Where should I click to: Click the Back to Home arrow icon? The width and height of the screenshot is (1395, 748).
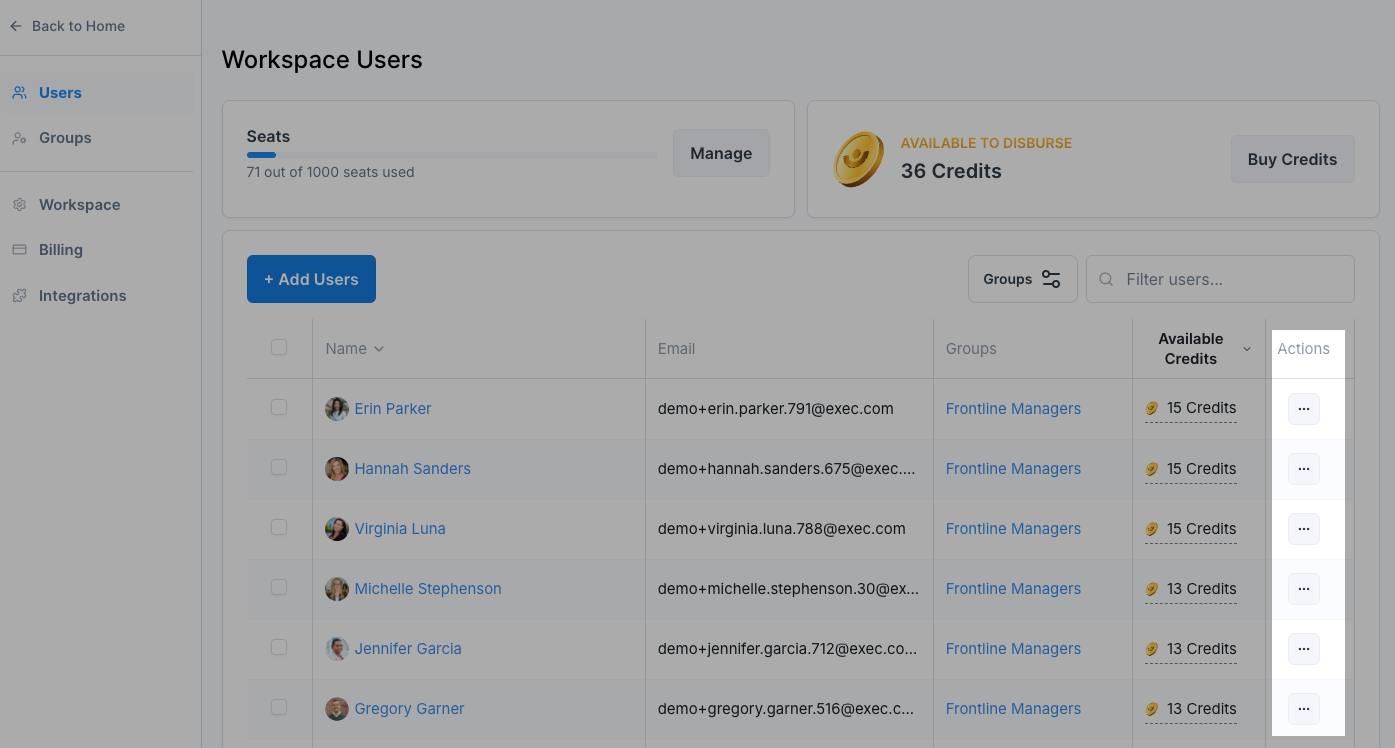16,26
